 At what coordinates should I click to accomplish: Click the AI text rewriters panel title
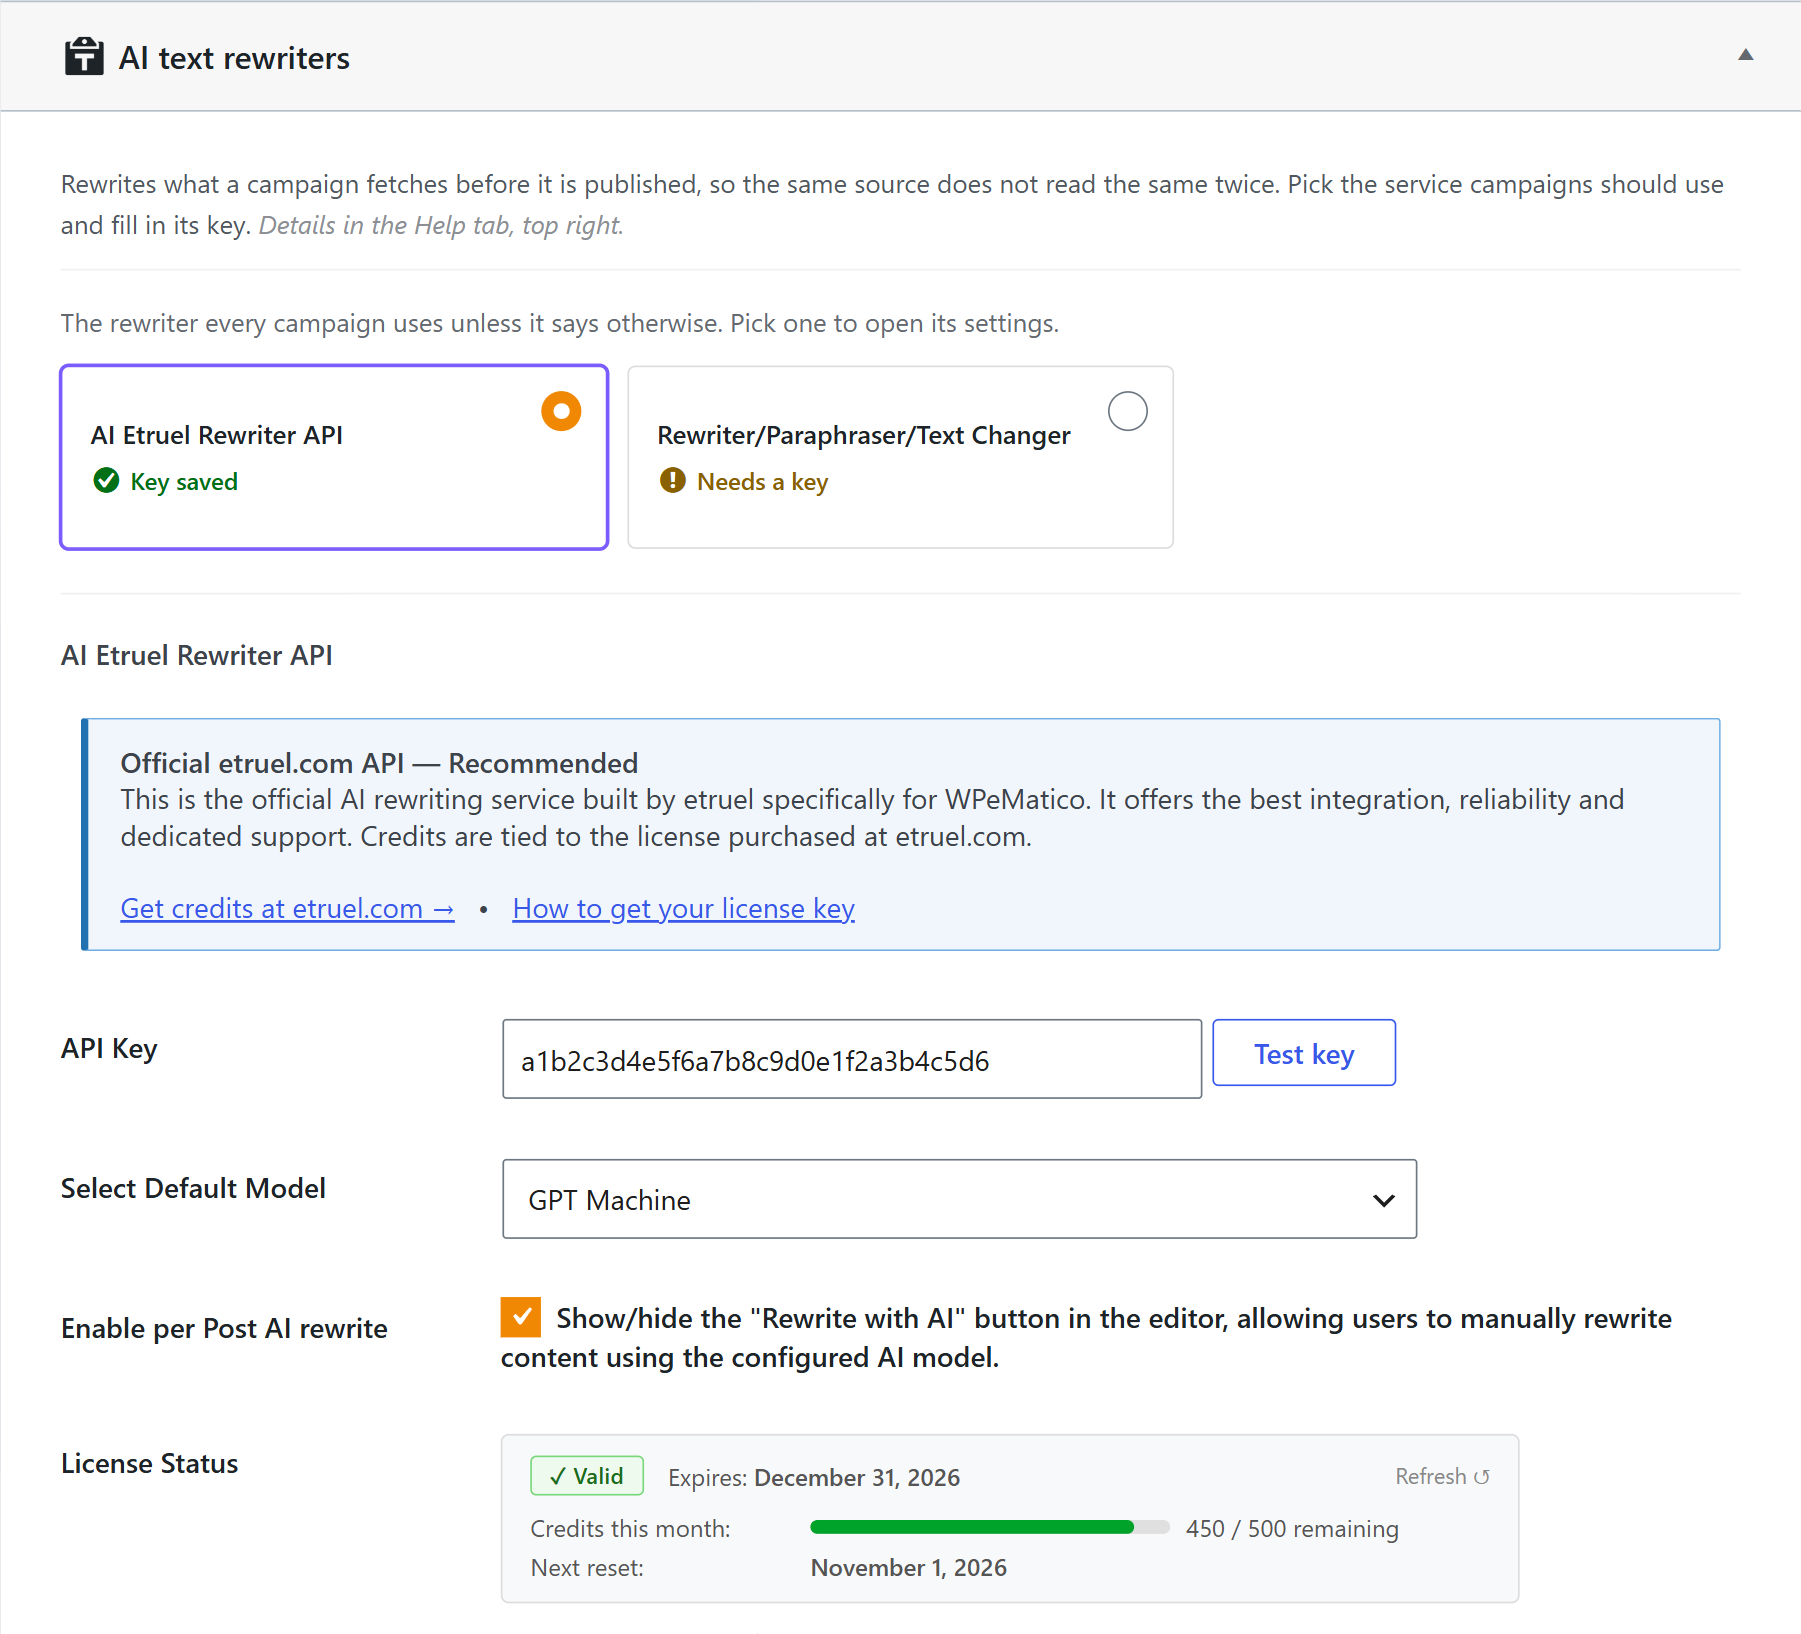[x=234, y=58]
